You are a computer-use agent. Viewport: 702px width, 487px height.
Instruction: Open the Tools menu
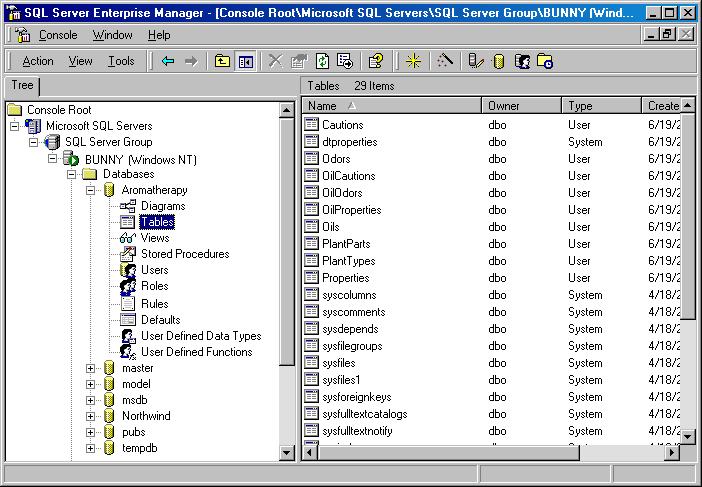[121, 61]
